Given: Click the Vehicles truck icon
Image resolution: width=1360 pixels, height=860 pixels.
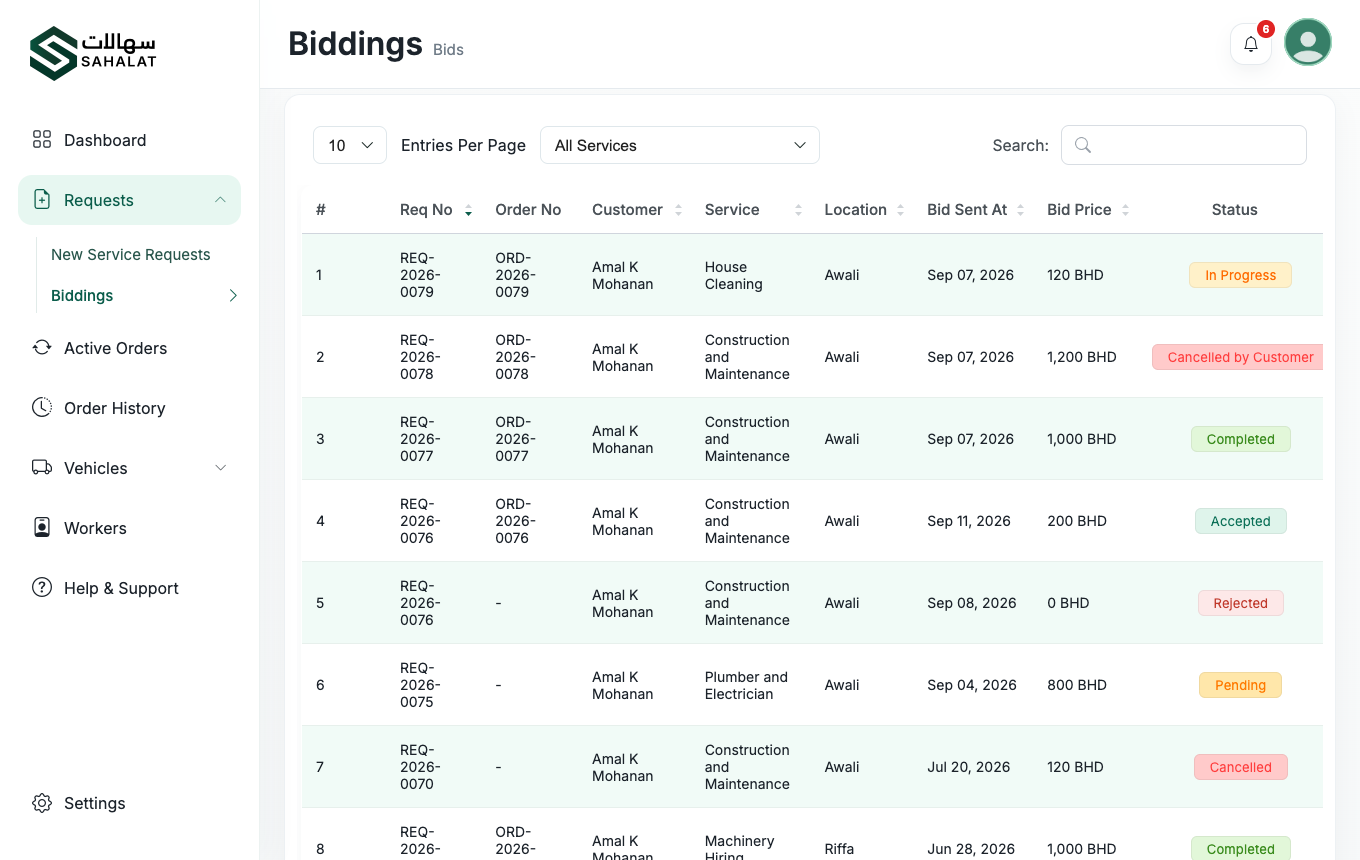Looking at the screenshot, I should pyautogui.click(x=42, y=468).
